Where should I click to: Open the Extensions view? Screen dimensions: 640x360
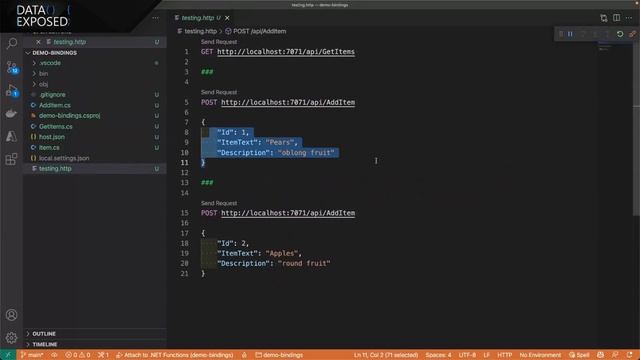tap(11, 159)
